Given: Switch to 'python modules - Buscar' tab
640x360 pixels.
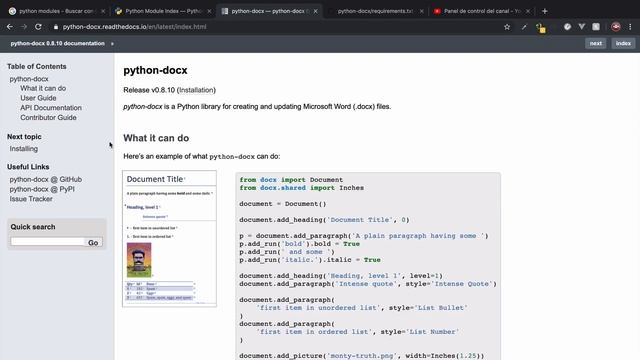Looking at the screenshot, I should click(55, 11).
